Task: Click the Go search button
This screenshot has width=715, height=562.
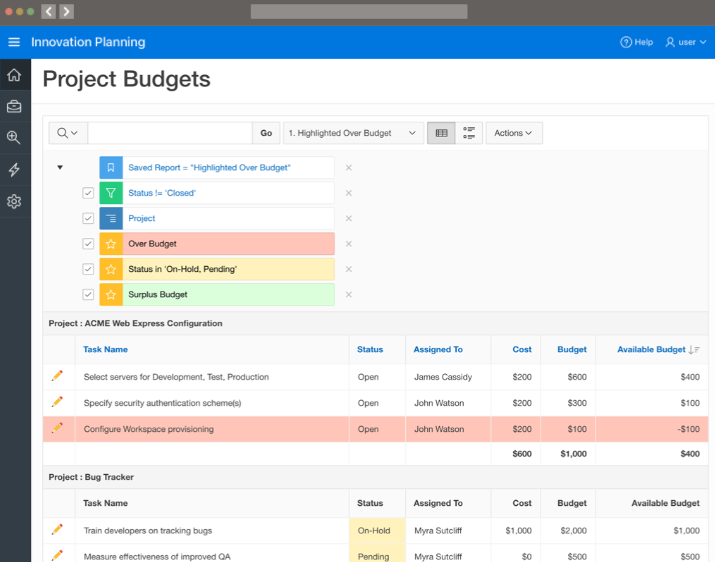Action: tap(266, 133)
